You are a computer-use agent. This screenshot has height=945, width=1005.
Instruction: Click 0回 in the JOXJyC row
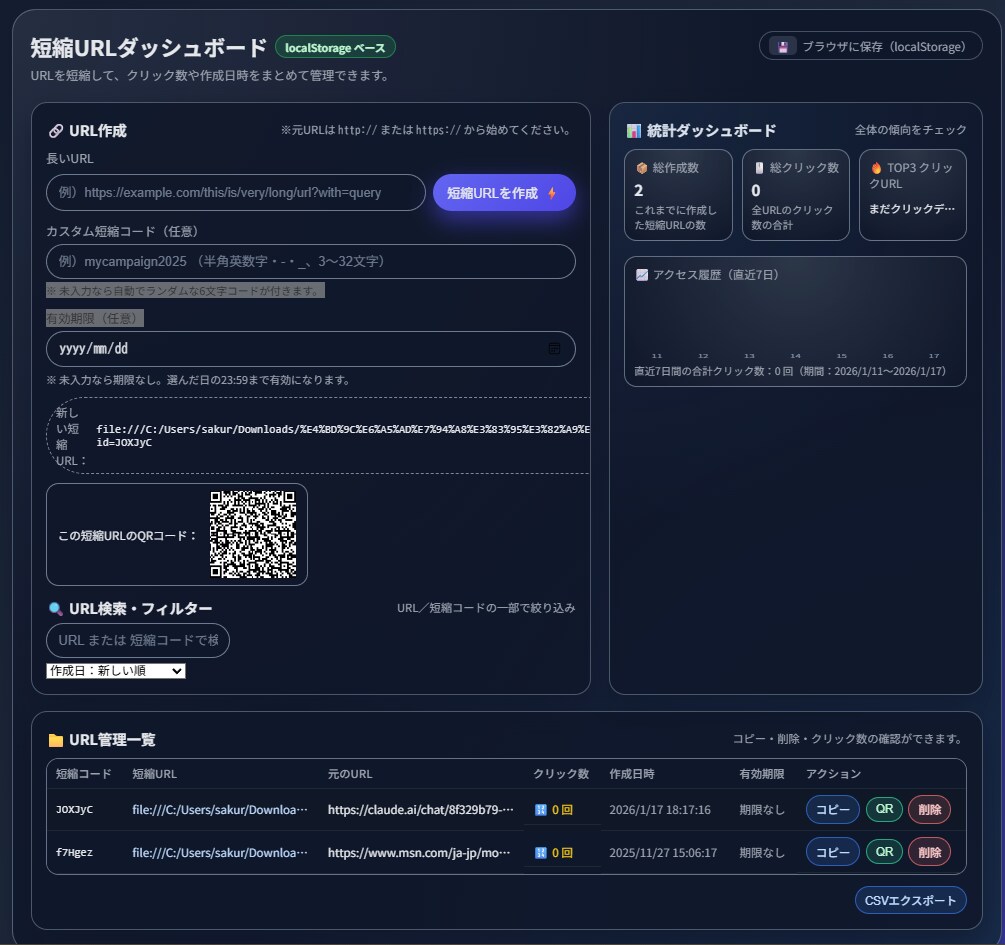562,810
